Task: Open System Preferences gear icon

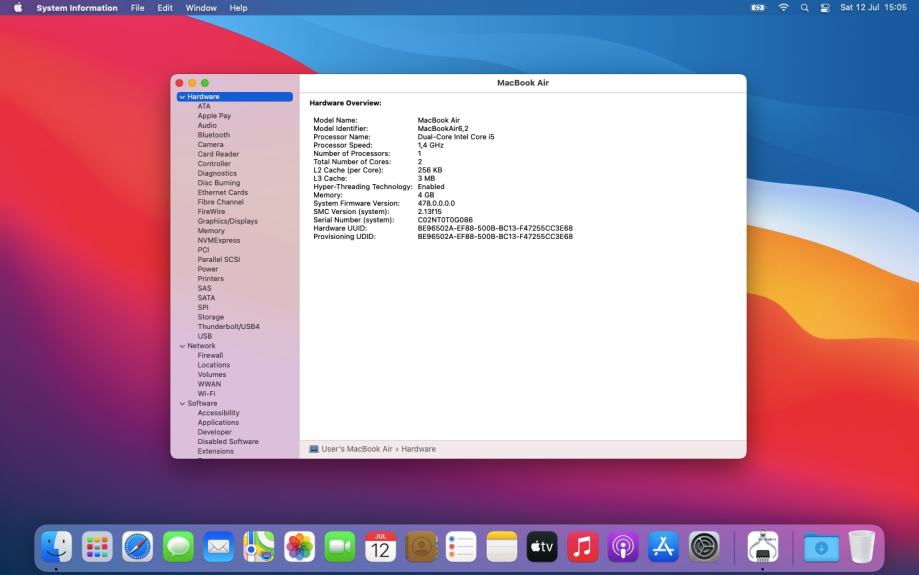Action: coord(704,547)
